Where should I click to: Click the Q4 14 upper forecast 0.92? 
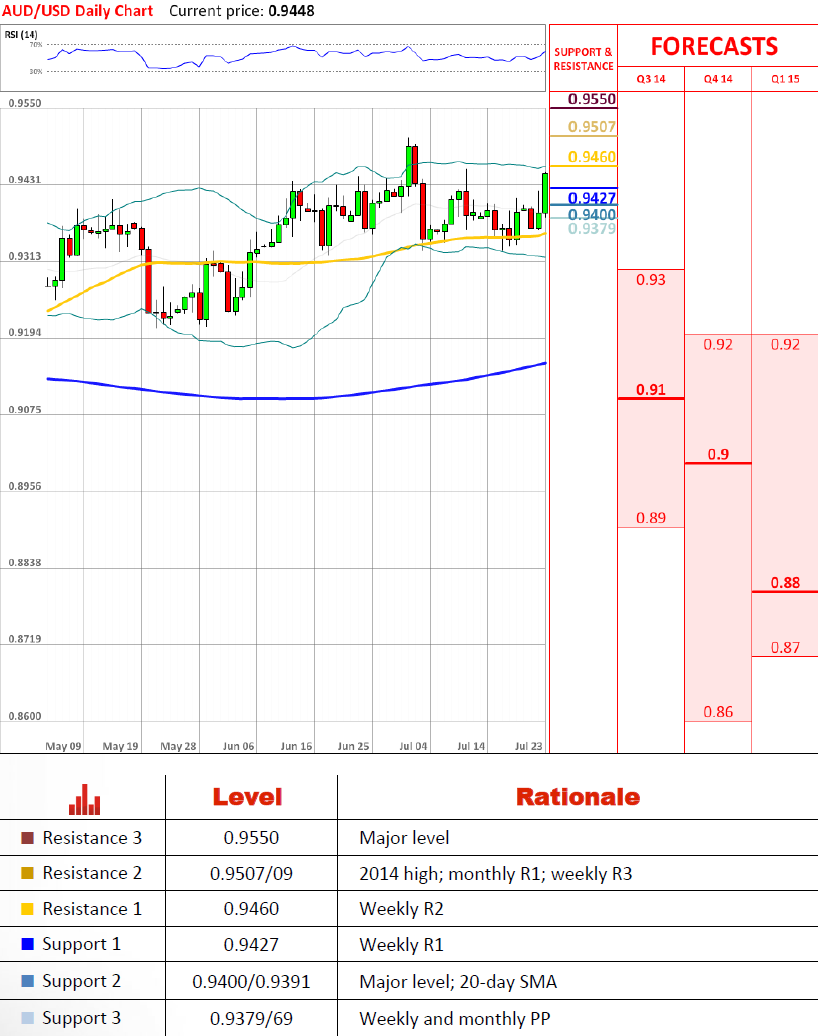pyautogui.click(x=718, y=344)
